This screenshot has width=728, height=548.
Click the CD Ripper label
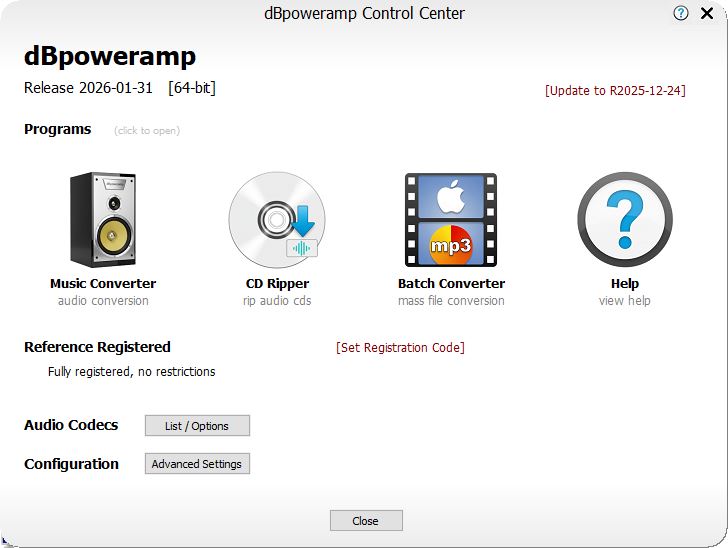277,283
